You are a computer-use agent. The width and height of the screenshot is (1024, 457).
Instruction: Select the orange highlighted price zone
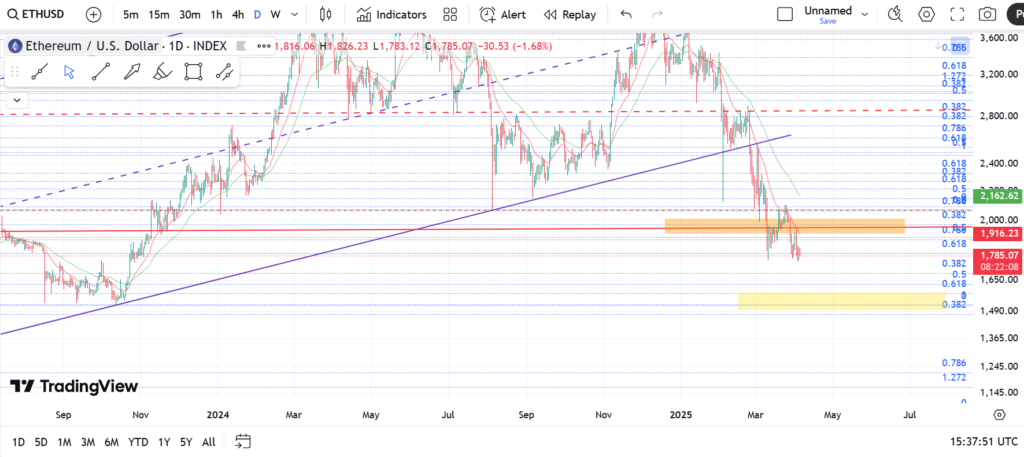(x=784, y=226)
